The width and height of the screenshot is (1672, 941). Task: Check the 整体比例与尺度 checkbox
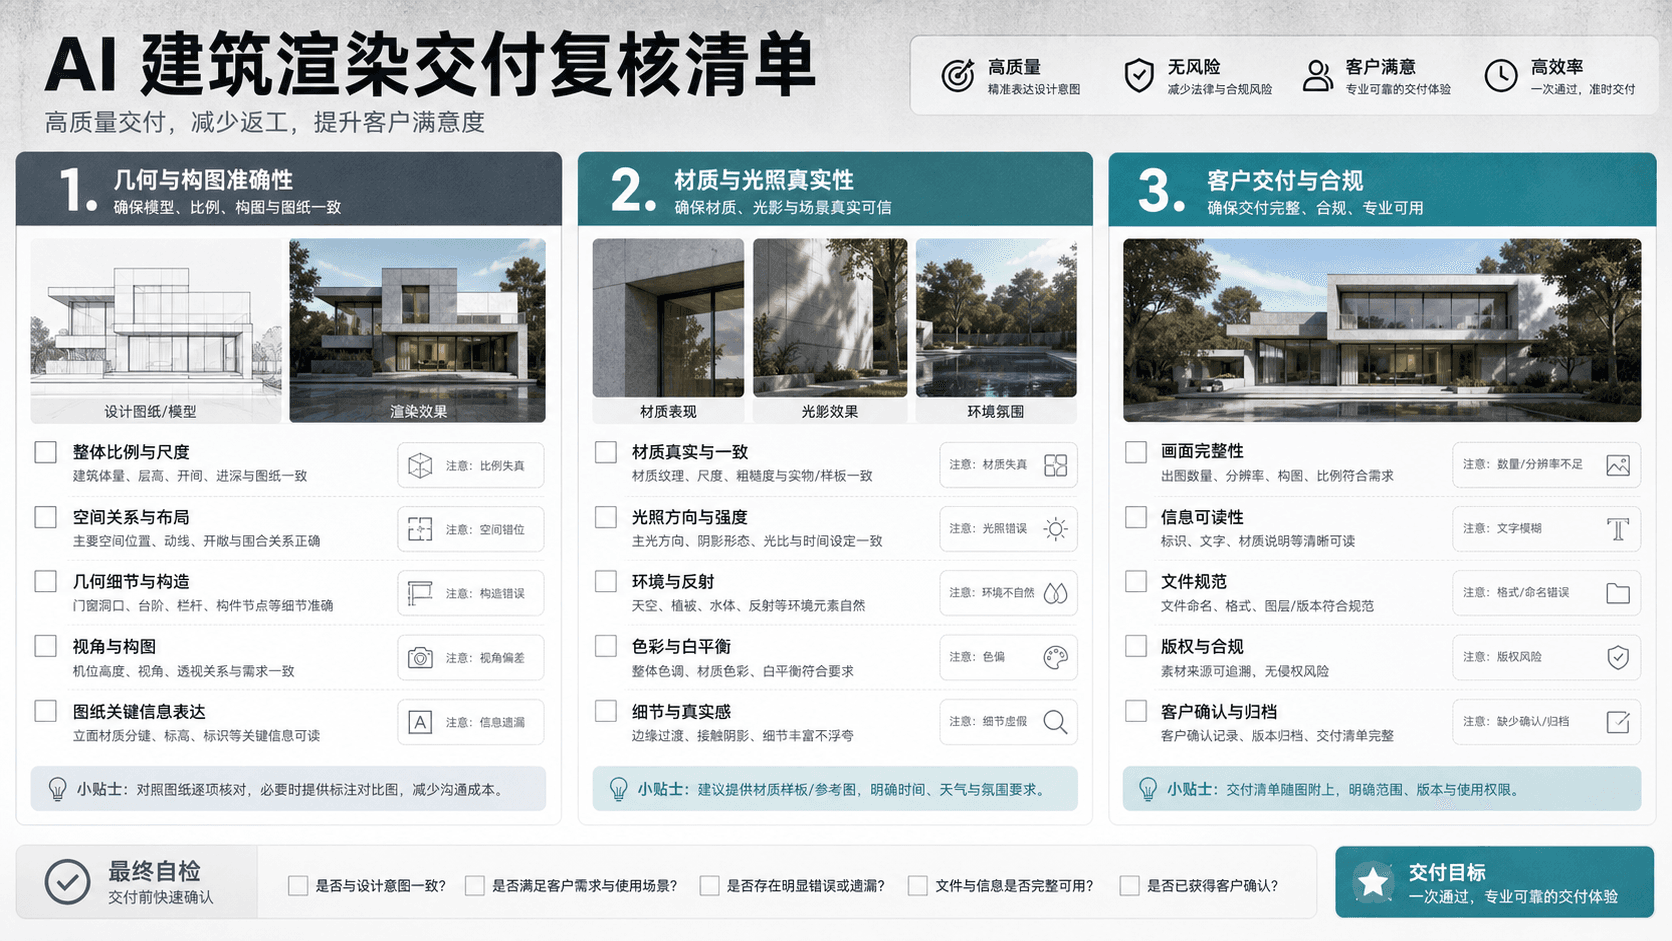pos(46,452)
